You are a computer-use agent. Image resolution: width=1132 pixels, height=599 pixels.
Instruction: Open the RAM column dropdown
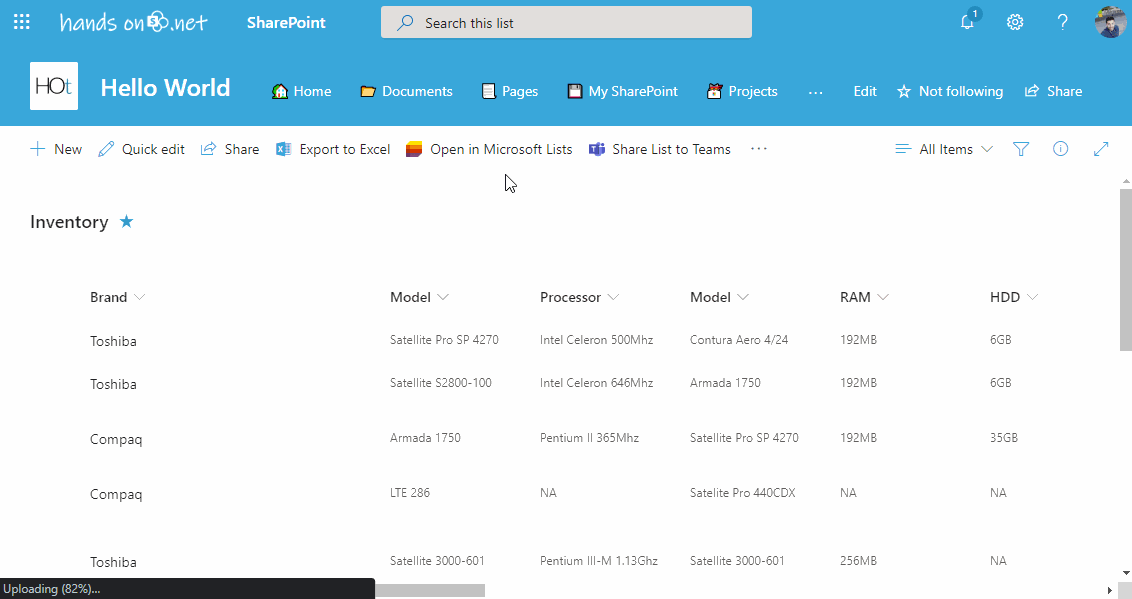[x=882, y=297]
